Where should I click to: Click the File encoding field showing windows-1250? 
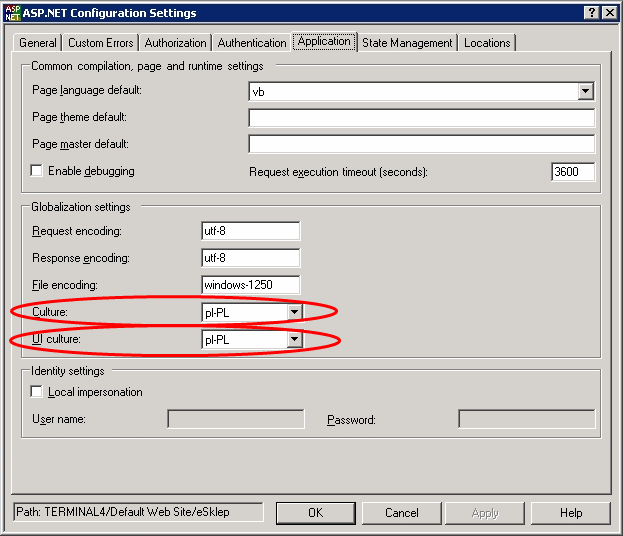point(251,285)
